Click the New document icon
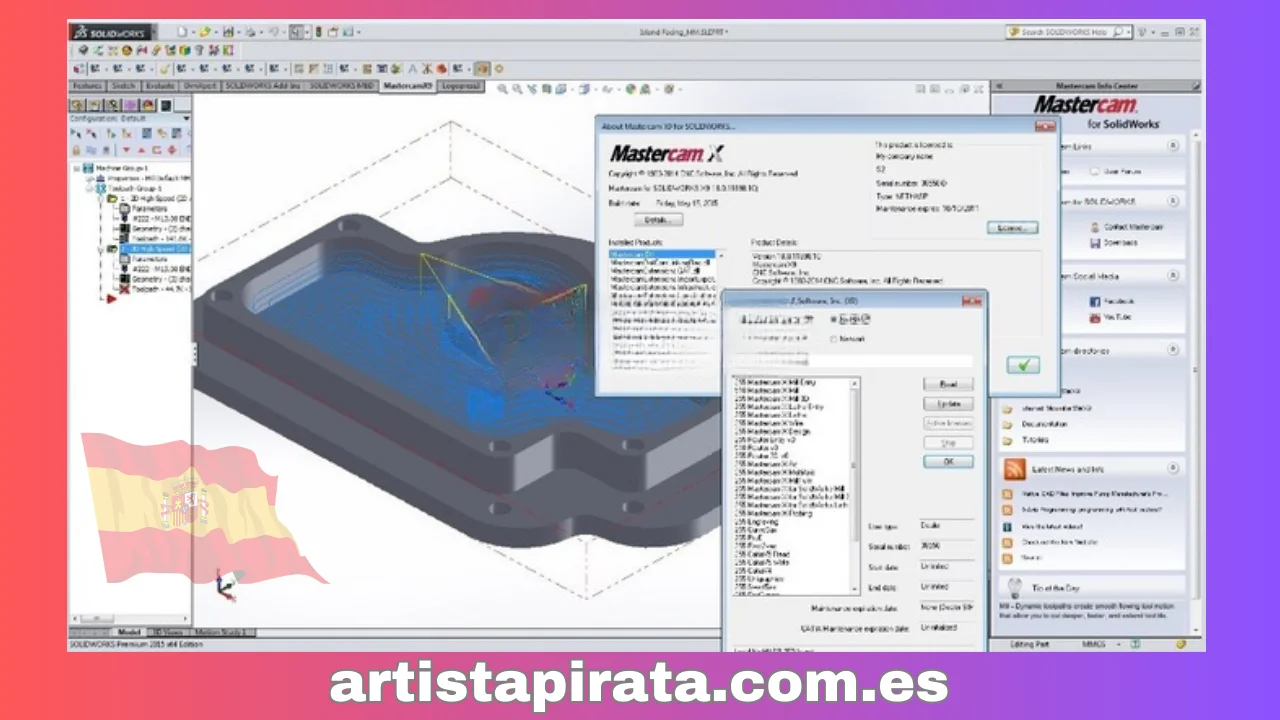The height and width of the screenshot is (720, 1280). click(x=182, y=32)
